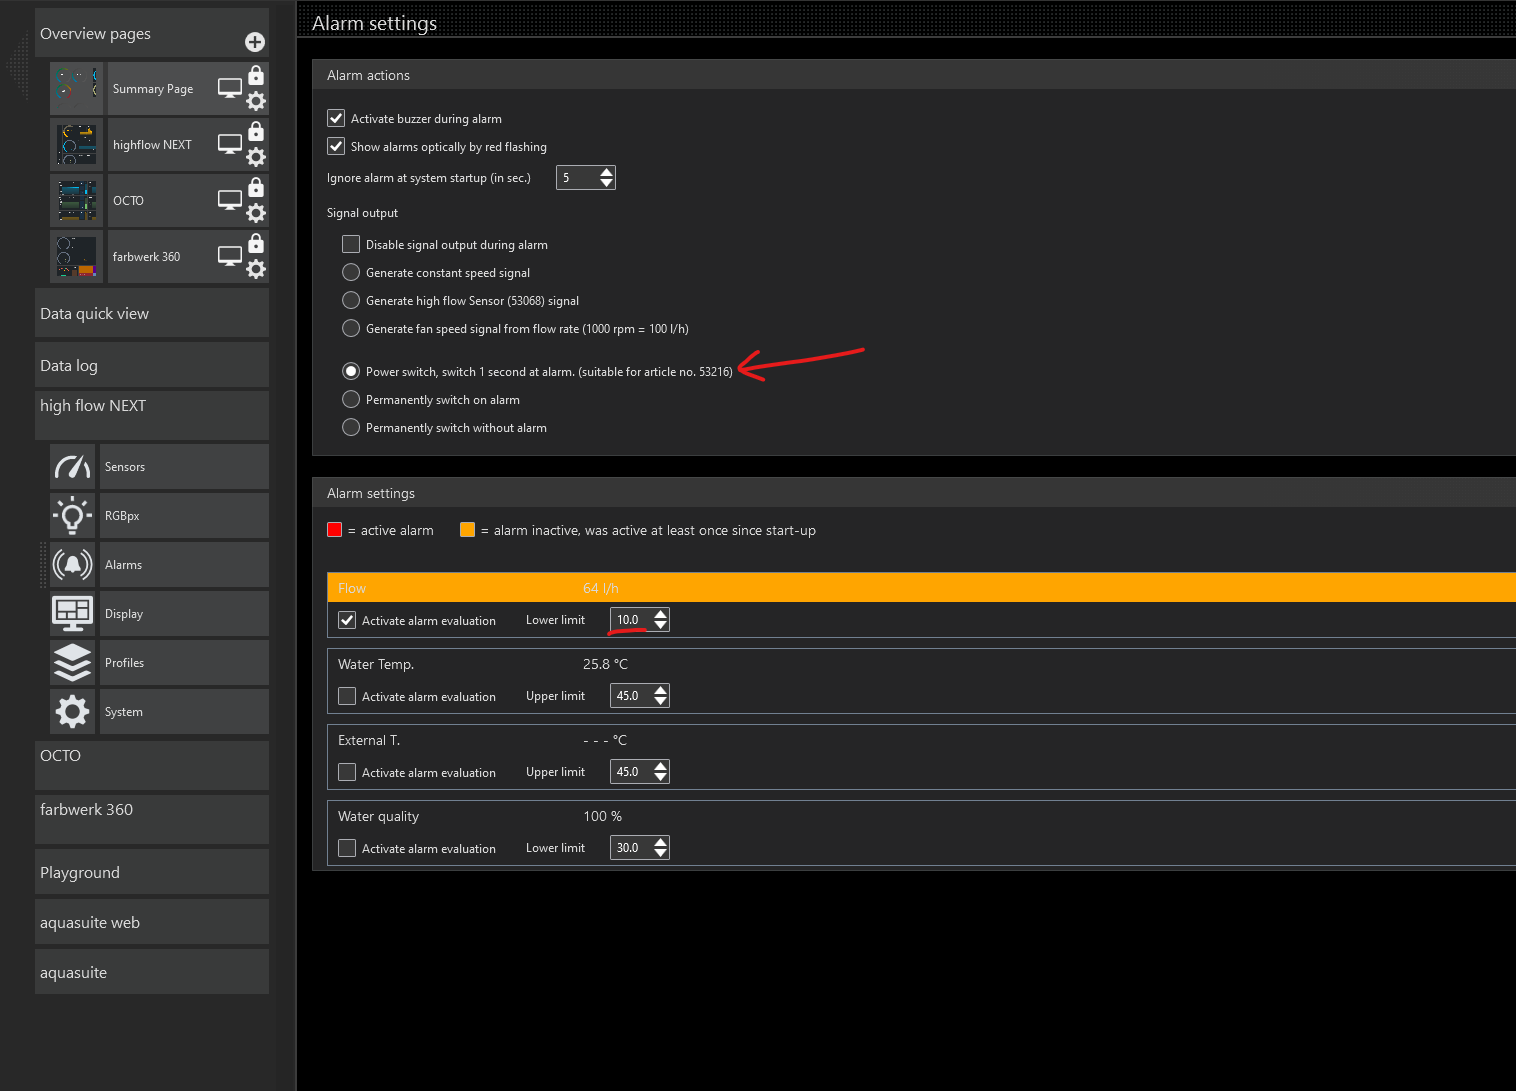Click the Summary Page settings gear icon
Viewport: 1516px width, 1091px height.
[x=256, y=101]
